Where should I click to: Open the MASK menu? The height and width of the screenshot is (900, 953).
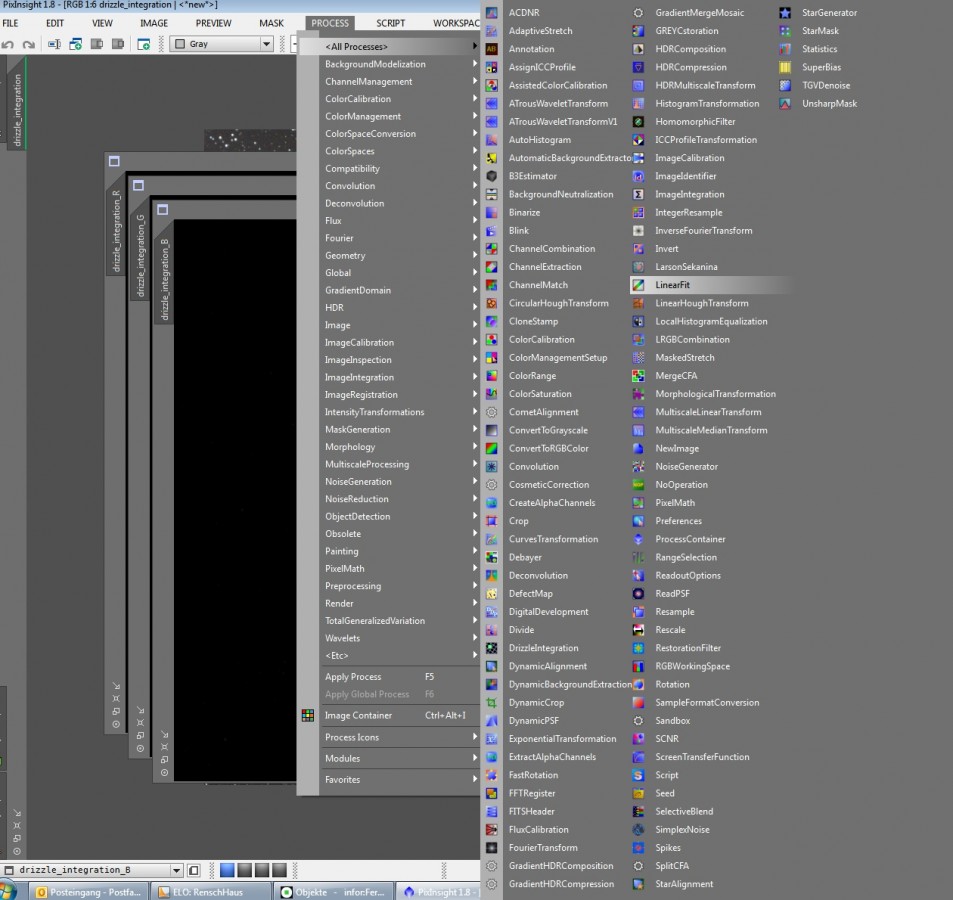271,23
